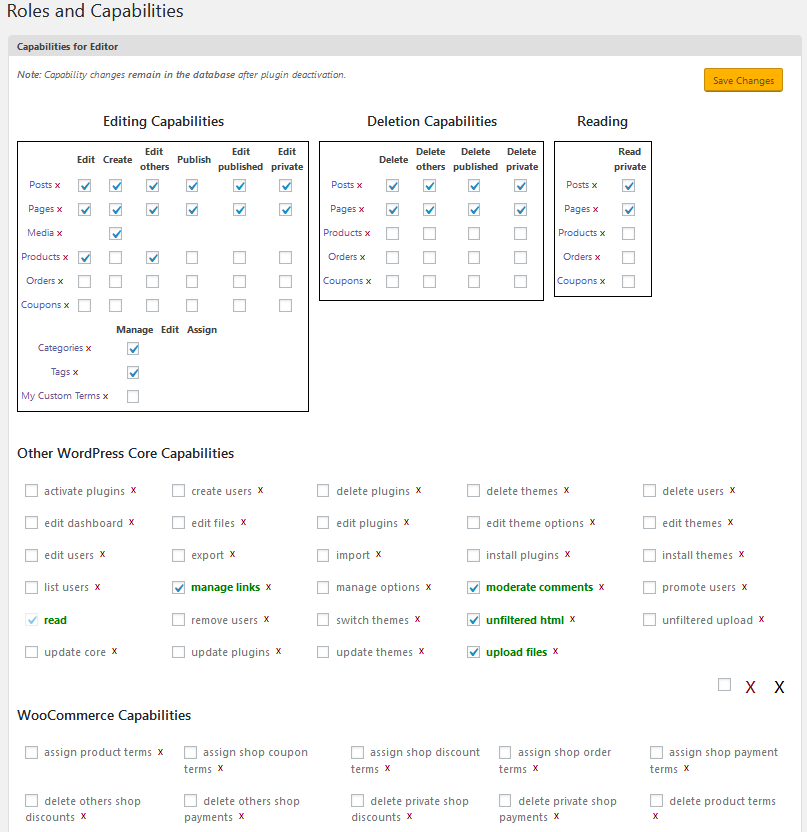Viewport: 807px width, 832px height.
Task: Disable the moderate comments checkbox
Action: [x=473, y=587]
